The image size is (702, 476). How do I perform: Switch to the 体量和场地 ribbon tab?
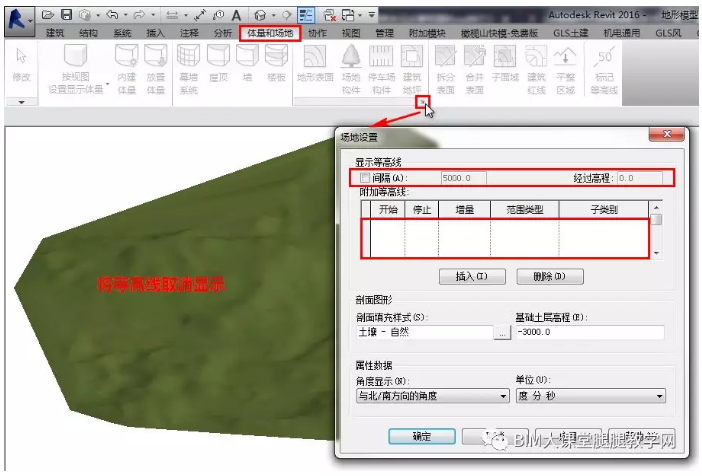click(268, 33)
